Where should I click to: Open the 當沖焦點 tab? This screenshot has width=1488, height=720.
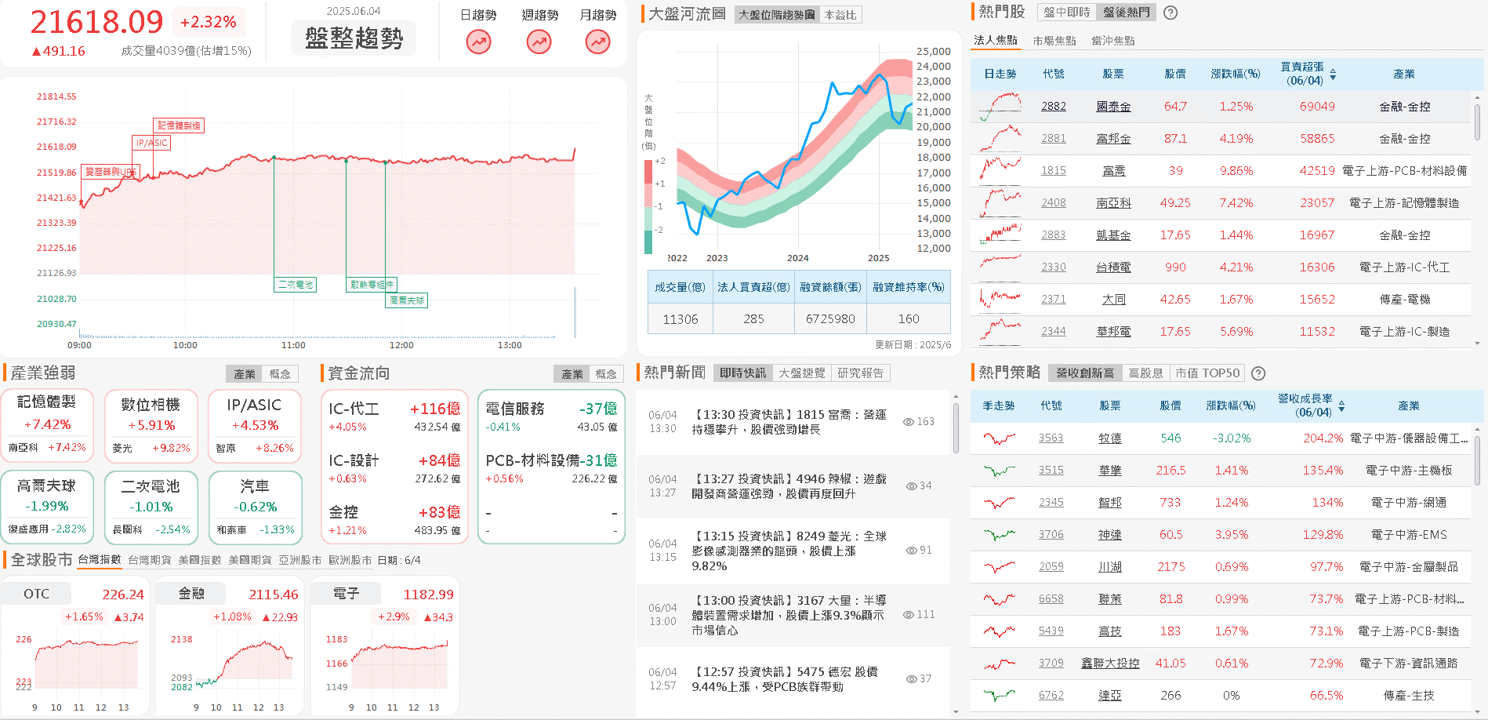(1113, 41)
